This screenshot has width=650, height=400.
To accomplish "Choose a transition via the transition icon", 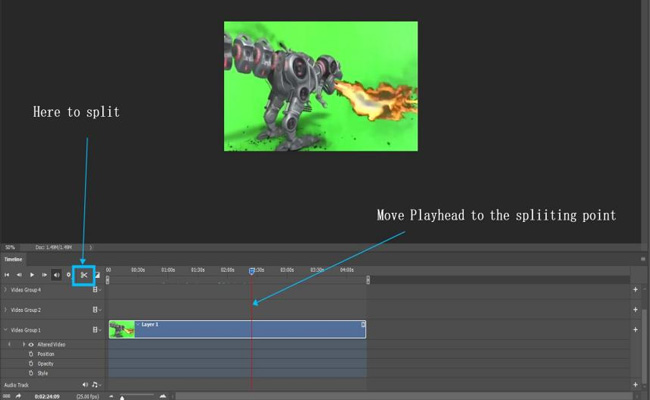I will click(97, 275).
